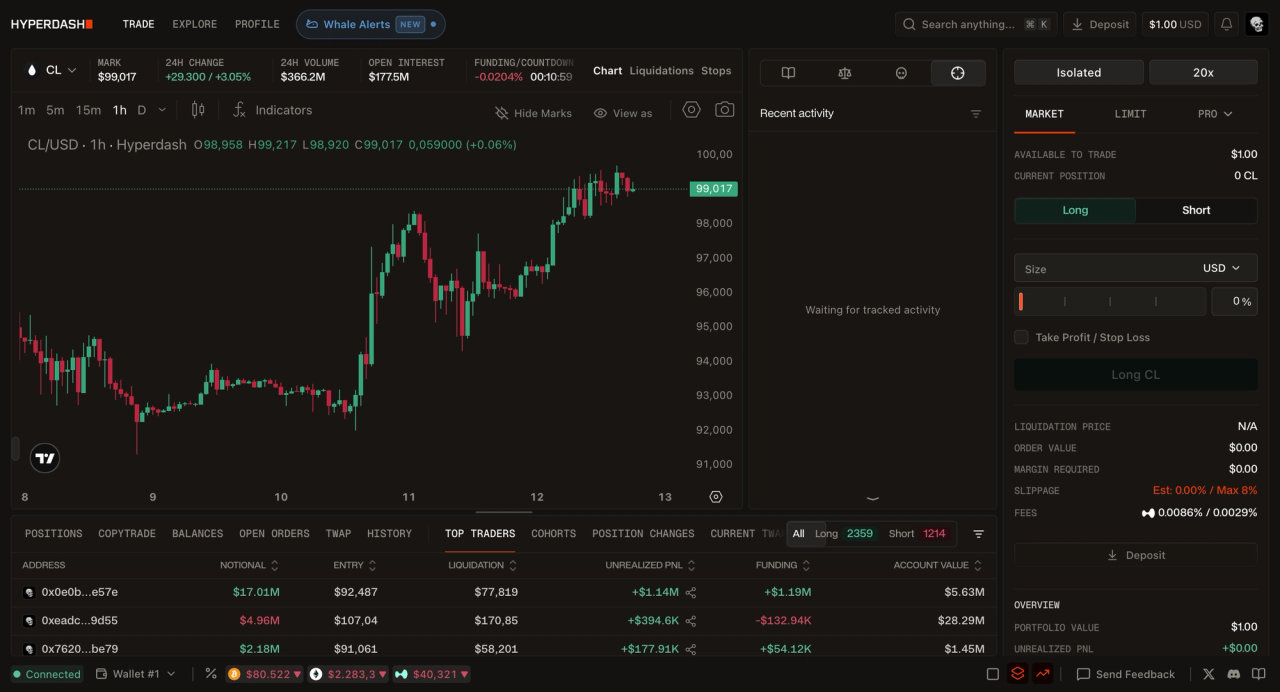
Task: Click Whale Alerts NEW button
Action: (371, 24)
